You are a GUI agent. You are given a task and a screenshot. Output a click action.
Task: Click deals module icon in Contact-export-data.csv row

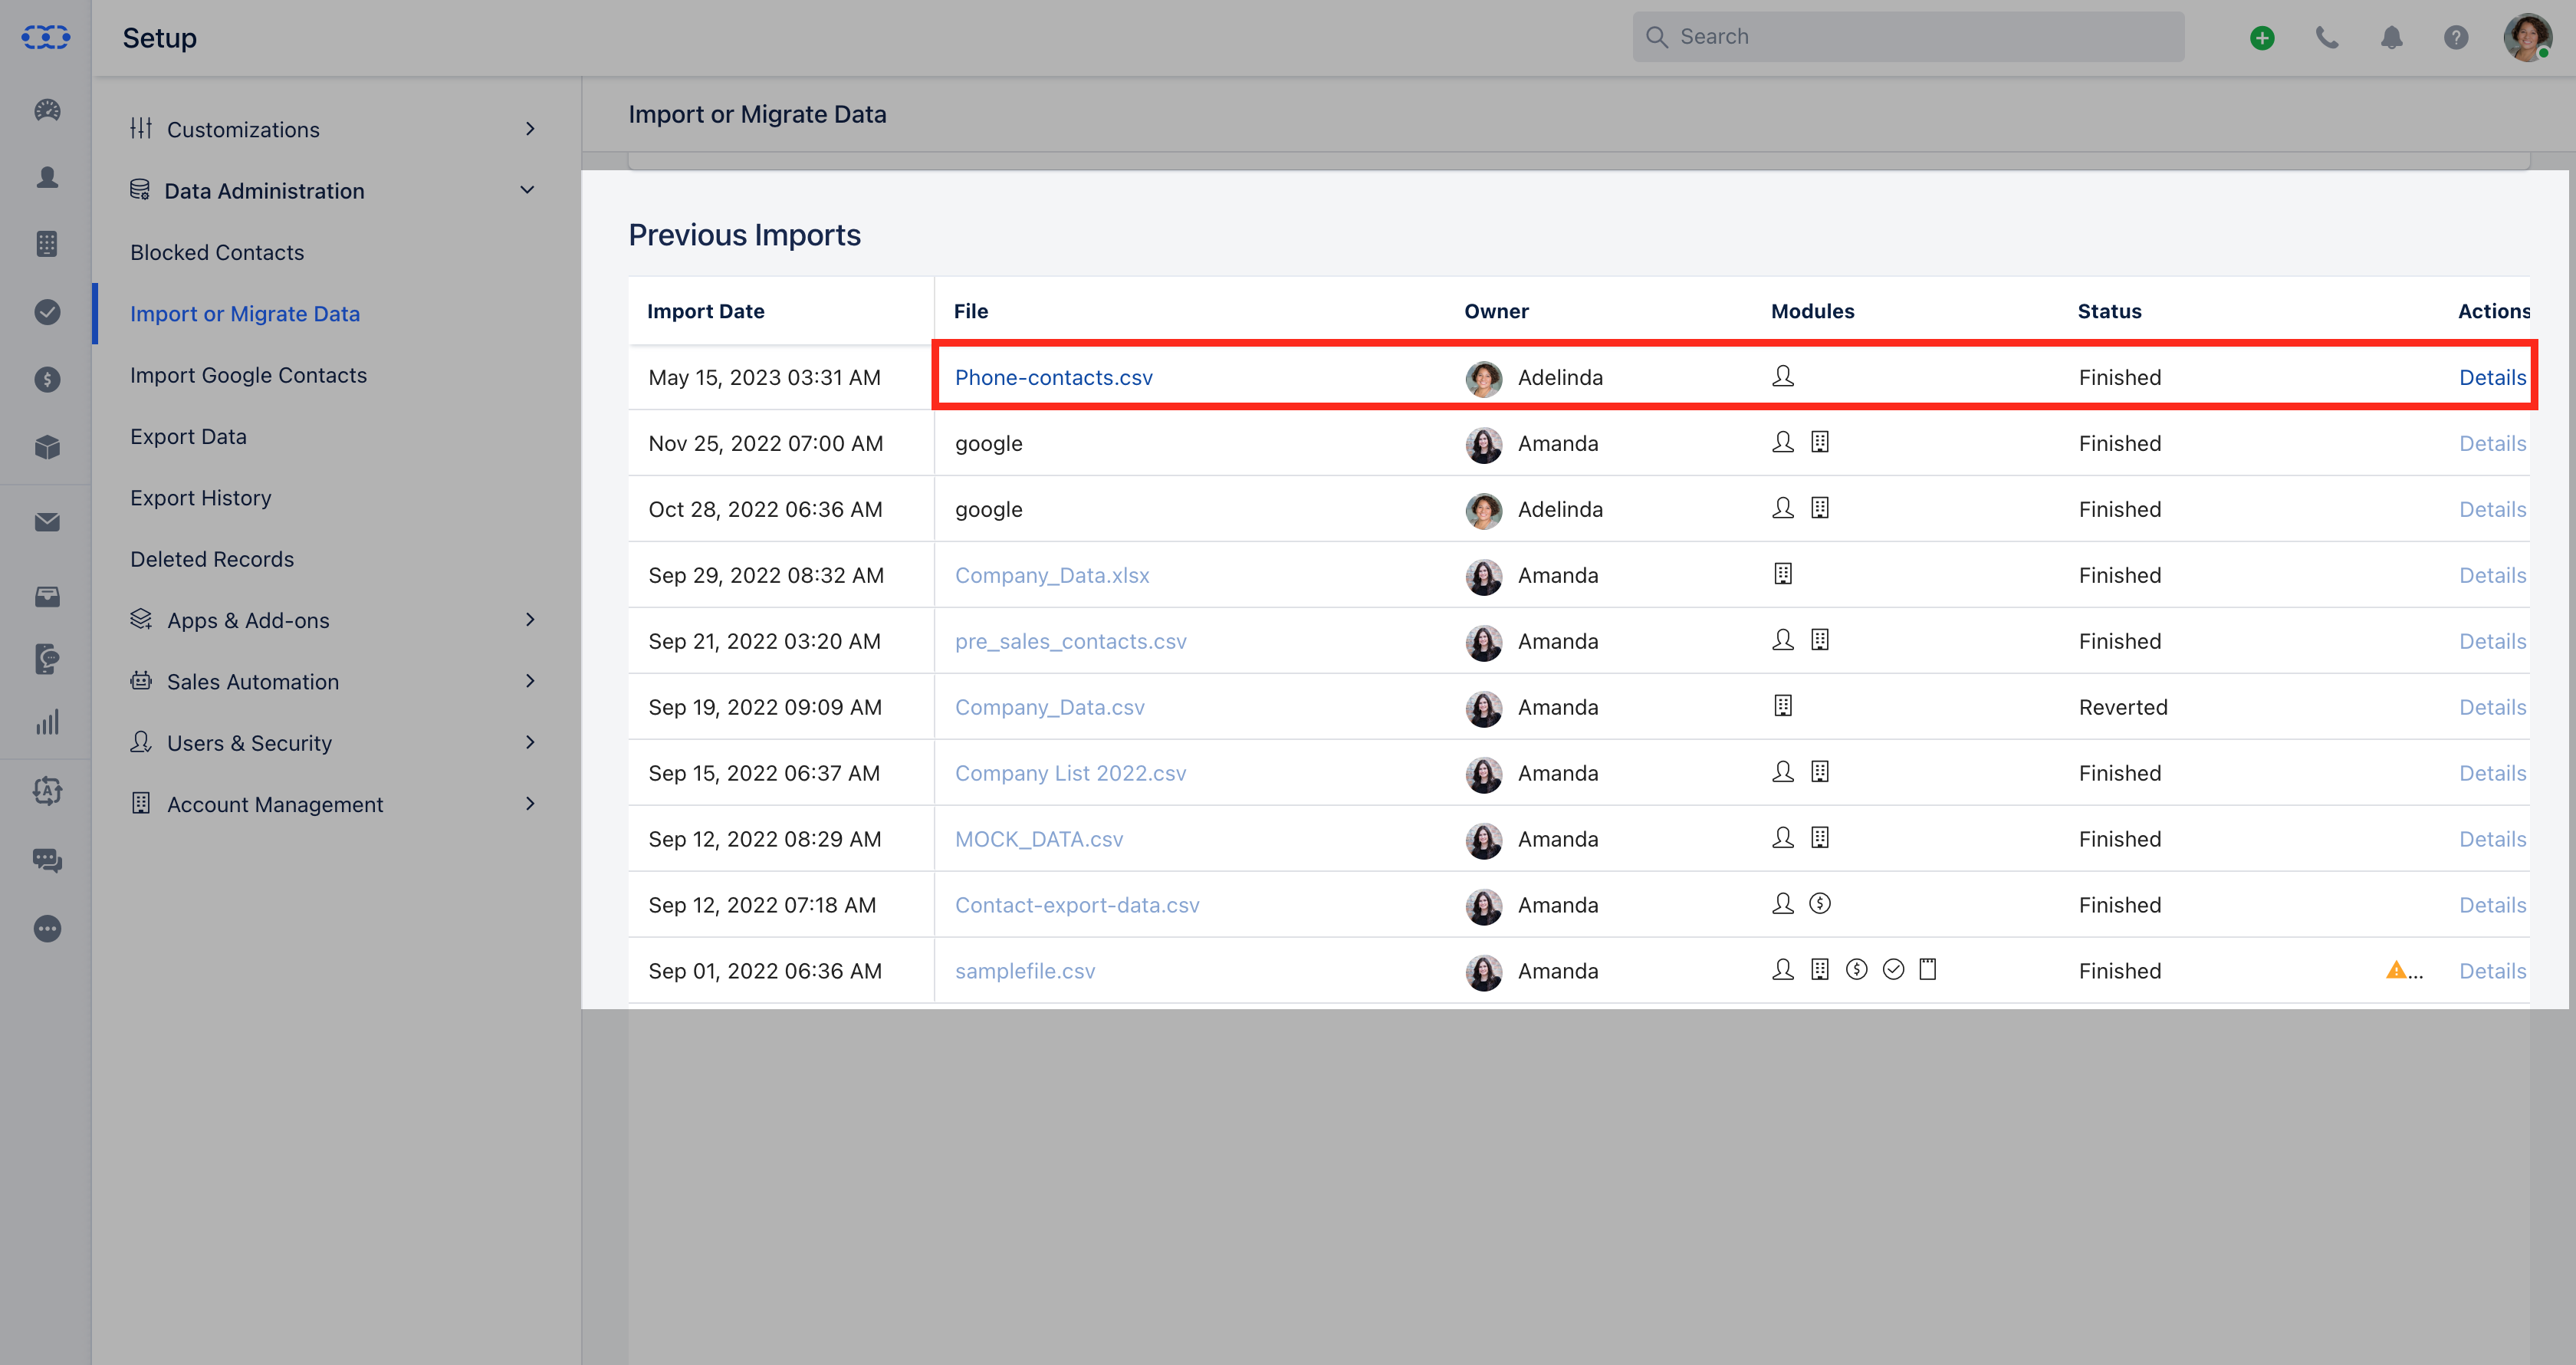pyautogui.click(x=1820, y=904)
